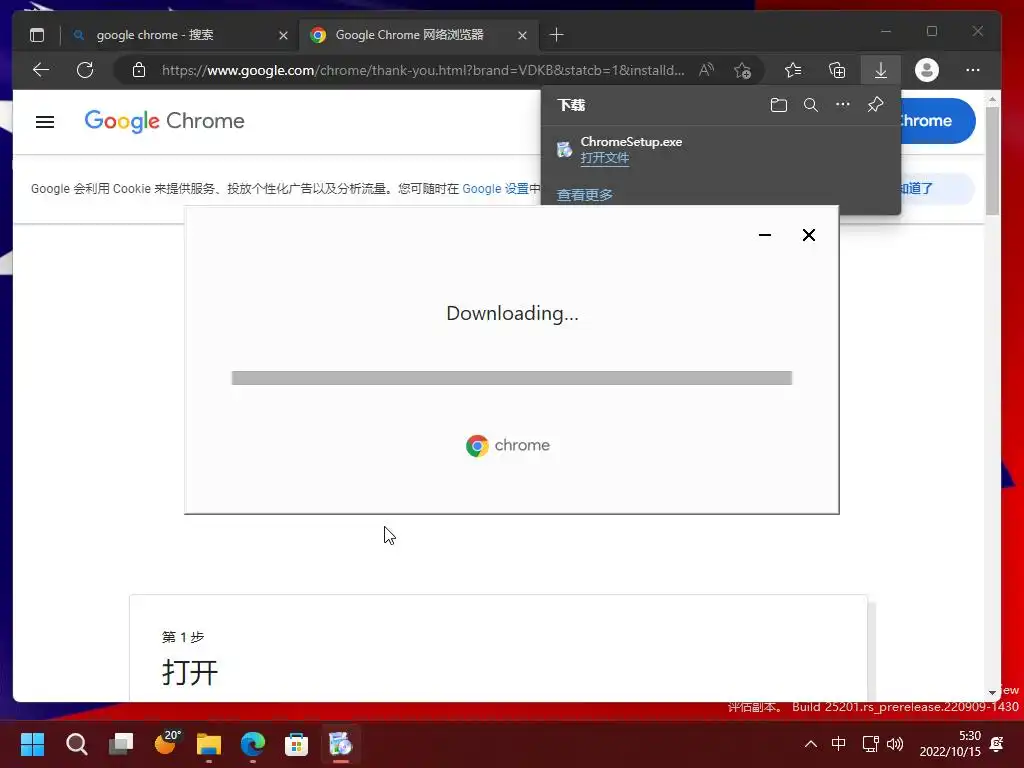The height and width of the screenshot is (768, 1024).
Task: Toggle the Downloads toolbar button
Action: 880,70
